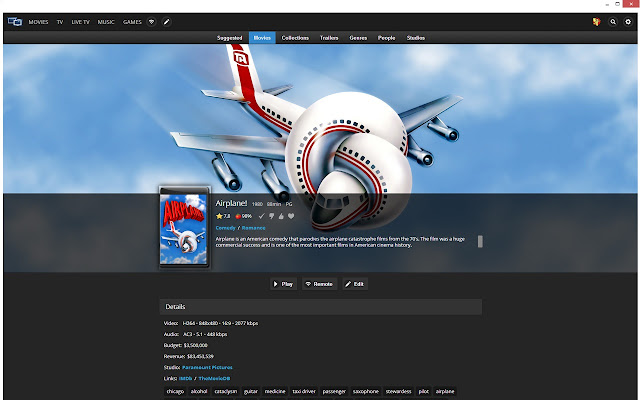640x400 pixels.
Task: Click the Remote button
Action: pos(320,284)
